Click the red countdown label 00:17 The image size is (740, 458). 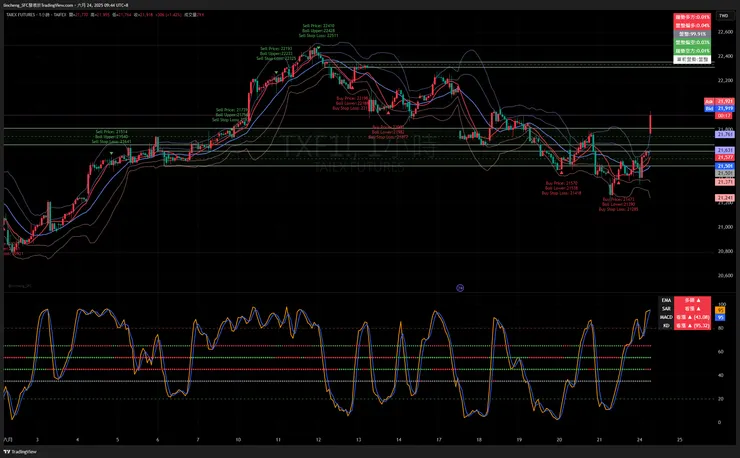[724, 116]
